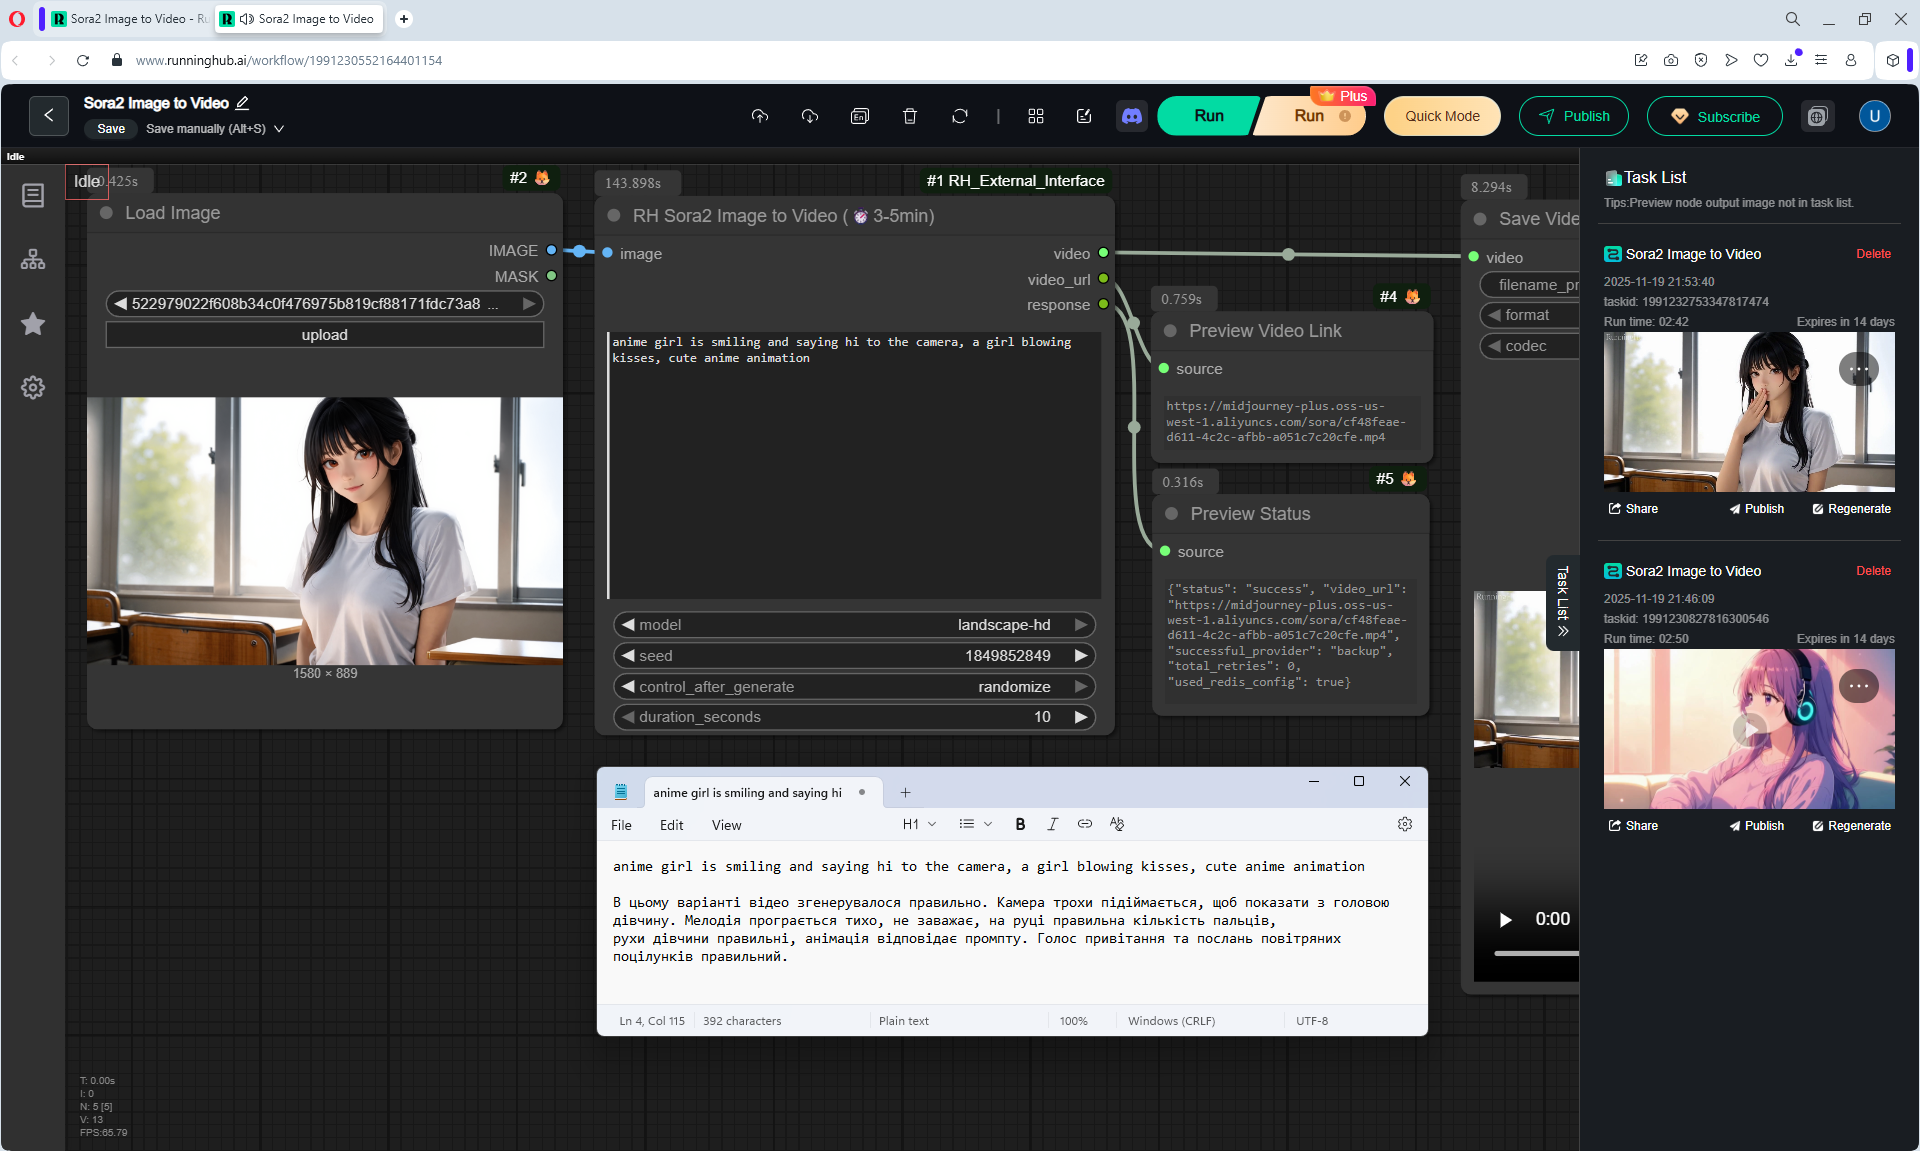The height and width of the screenshot is (1151, 1920).
Task: Toggle collapse dot on Preview Status node
Action: click(x=1171, y=514)
